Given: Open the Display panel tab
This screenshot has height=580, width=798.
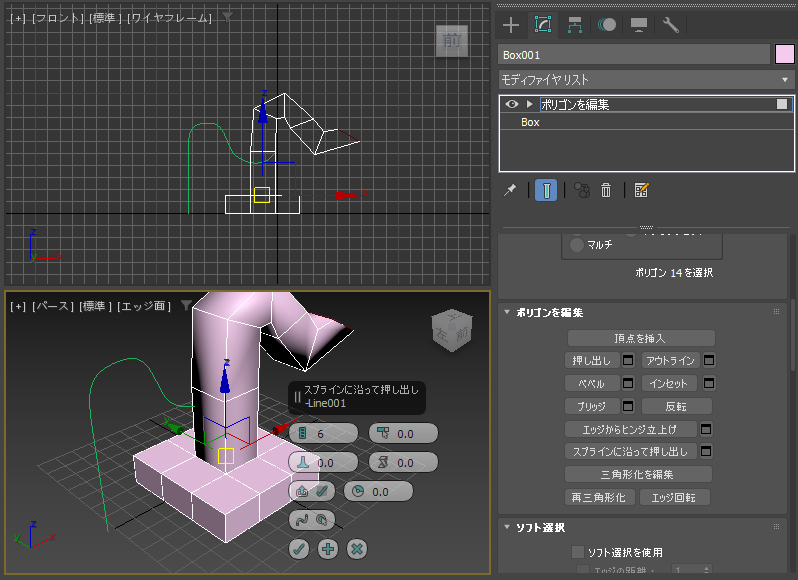Looking at the screenshot, I should coord(639,25).
